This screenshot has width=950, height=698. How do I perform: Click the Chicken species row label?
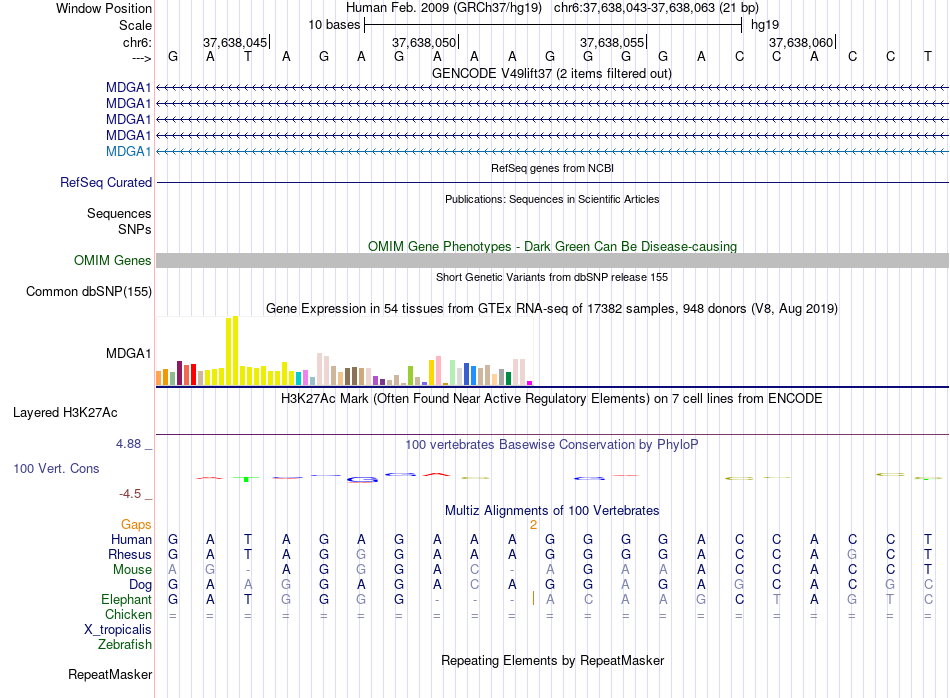[x=128, y=614]
